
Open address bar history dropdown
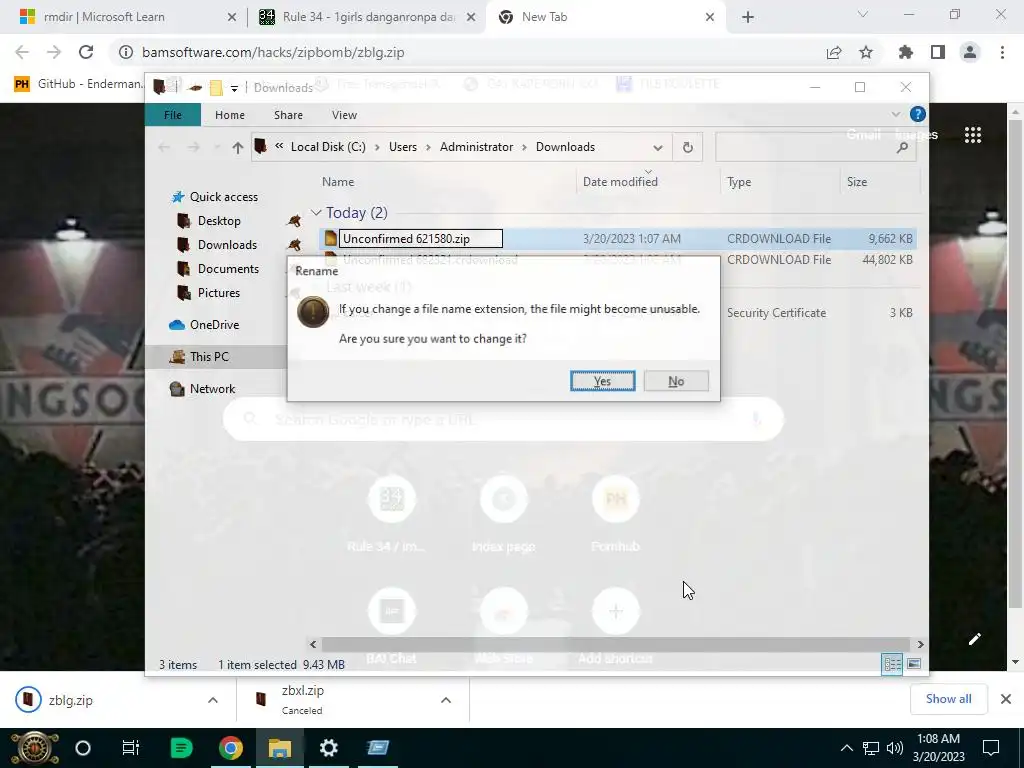click(658, 148)
